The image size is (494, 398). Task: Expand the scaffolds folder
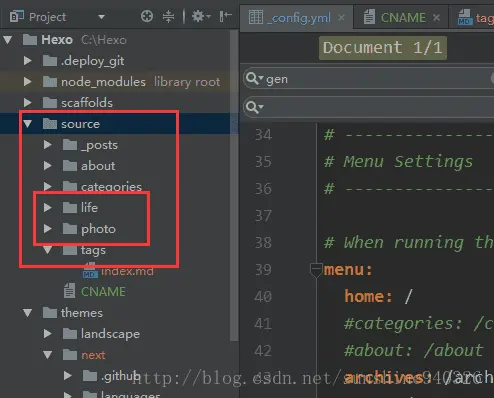[28, 103]
